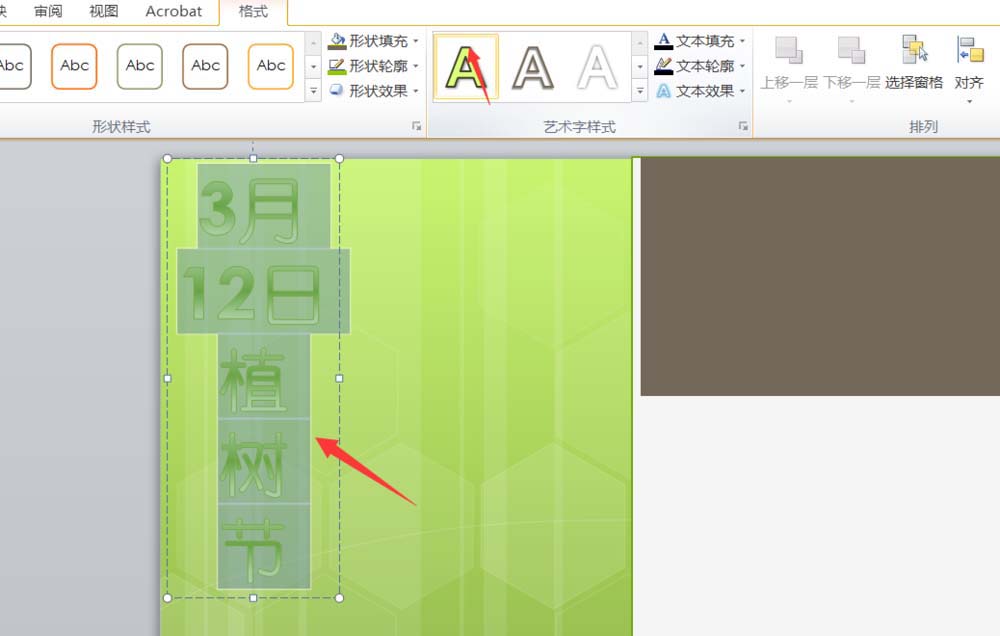Open the 艺术字样式 dialog launcher
This screenshot has width=1000, height=636.
point(743,126)
